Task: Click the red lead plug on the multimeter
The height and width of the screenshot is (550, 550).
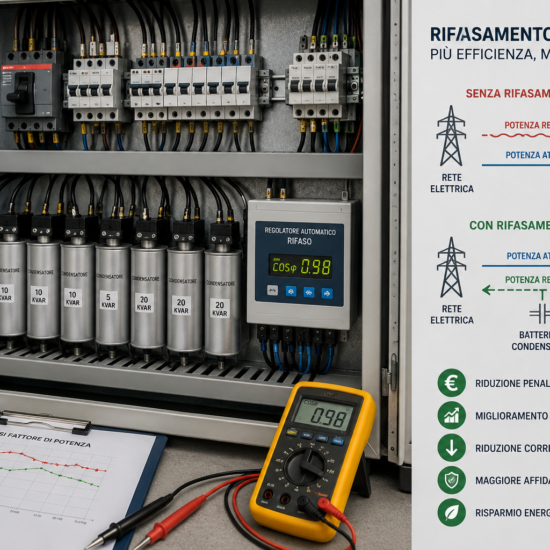Action: click(x=327, y=506)
